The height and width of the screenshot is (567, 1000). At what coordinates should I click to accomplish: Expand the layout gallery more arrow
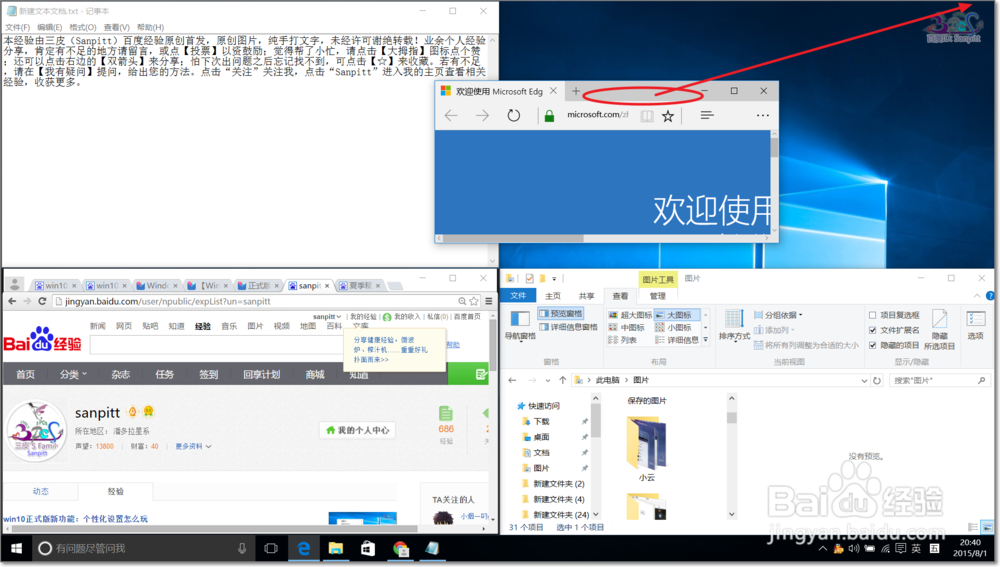click(705, 340)
